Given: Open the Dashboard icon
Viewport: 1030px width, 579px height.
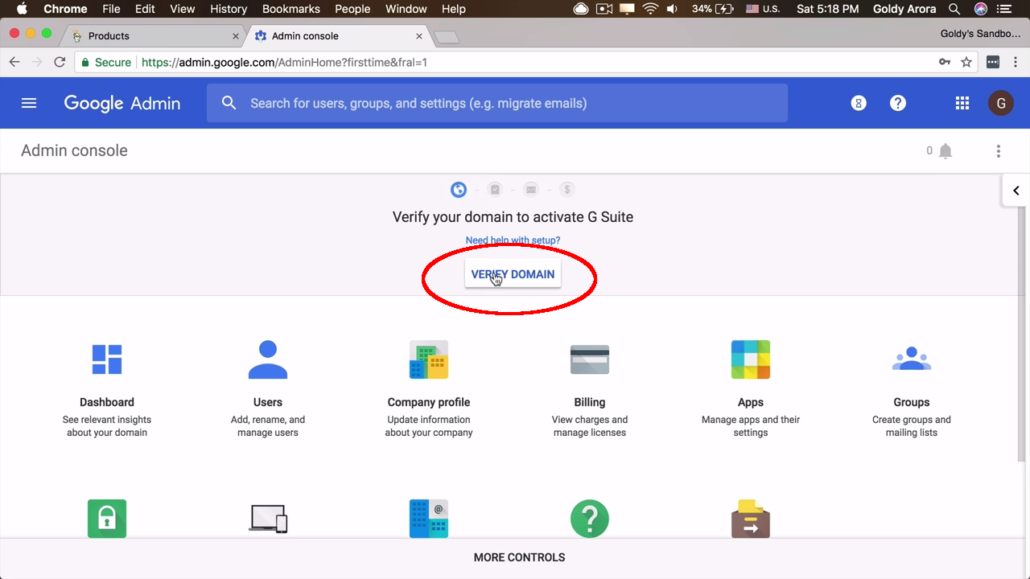Looking at the screenshot, I should click(x=106, y=359).
